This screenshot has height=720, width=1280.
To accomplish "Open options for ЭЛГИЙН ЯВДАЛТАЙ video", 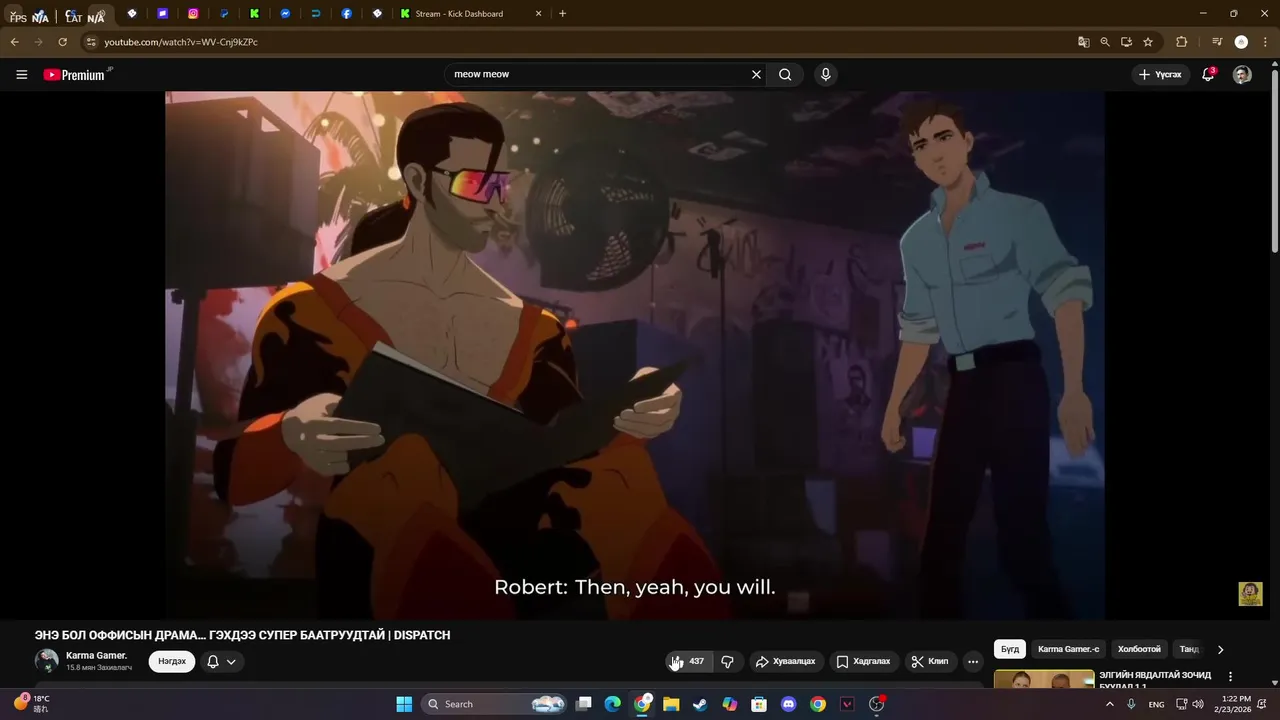I will [x=1230, y=677].
